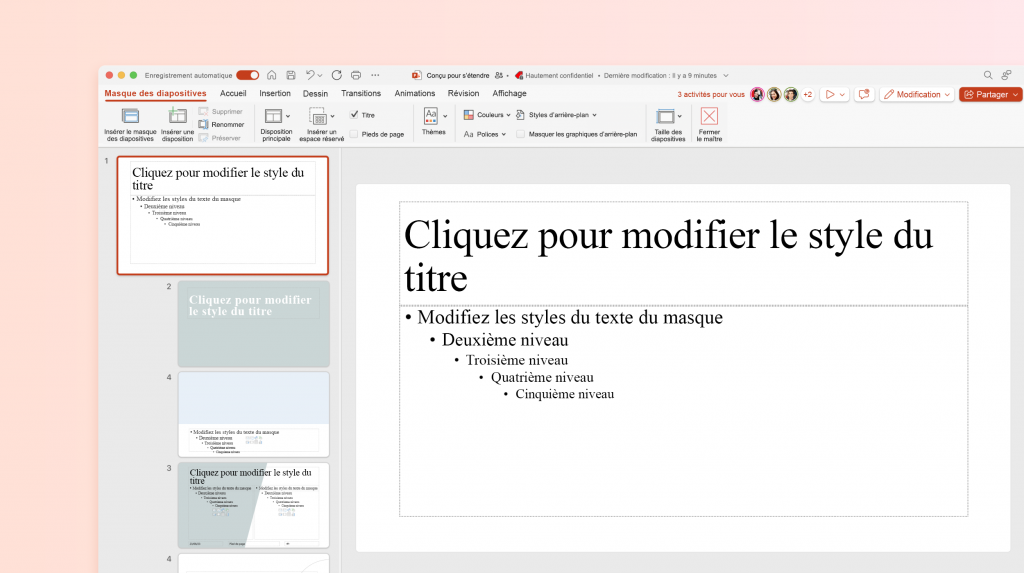Toggle the Enregistrement automatique switch

248,75
